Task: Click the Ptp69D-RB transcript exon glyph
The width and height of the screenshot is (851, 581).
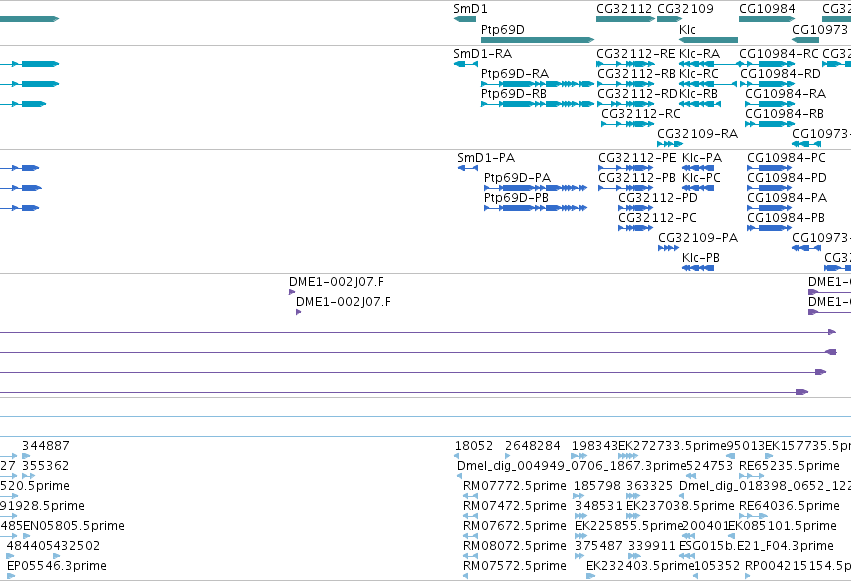Action: coord(537,104)
